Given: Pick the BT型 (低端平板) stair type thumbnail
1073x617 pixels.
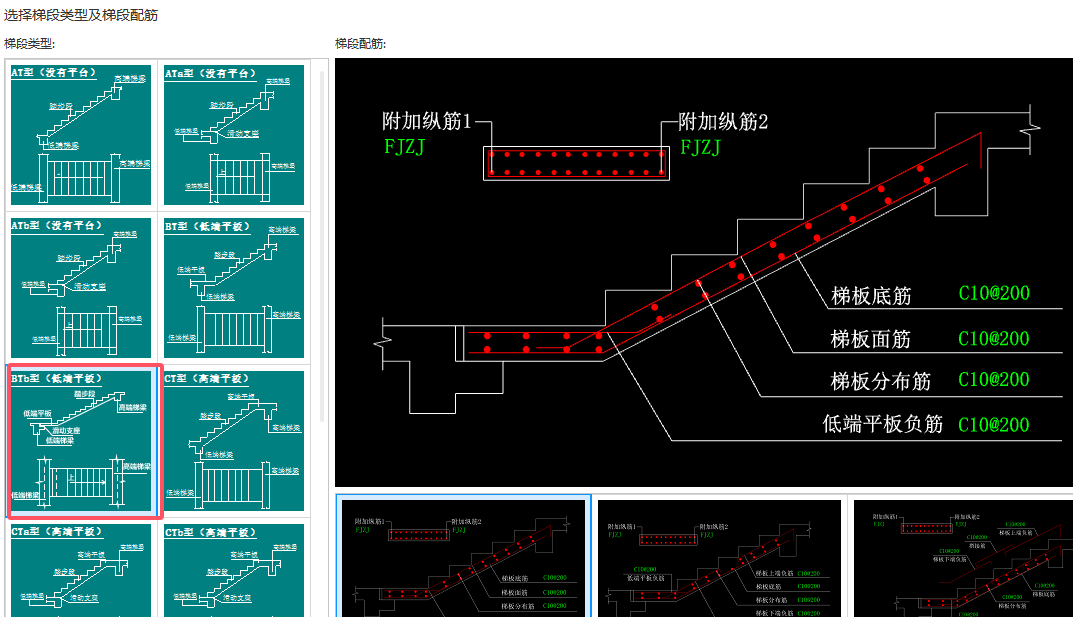Looking at the screenshot, I should [234, 288].
